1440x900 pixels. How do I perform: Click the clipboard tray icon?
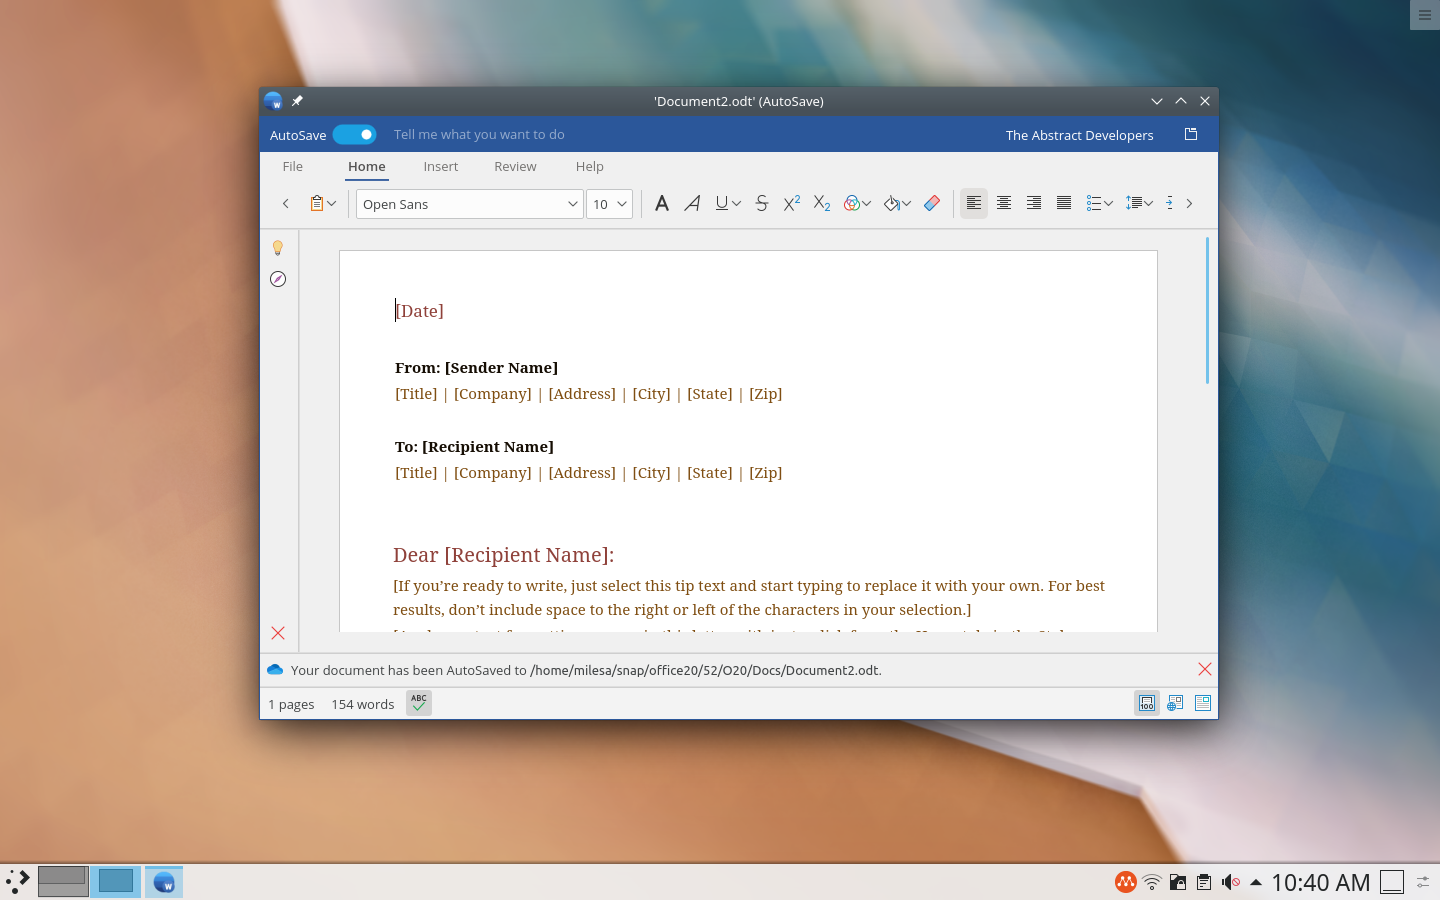[x=1204, y=882]
